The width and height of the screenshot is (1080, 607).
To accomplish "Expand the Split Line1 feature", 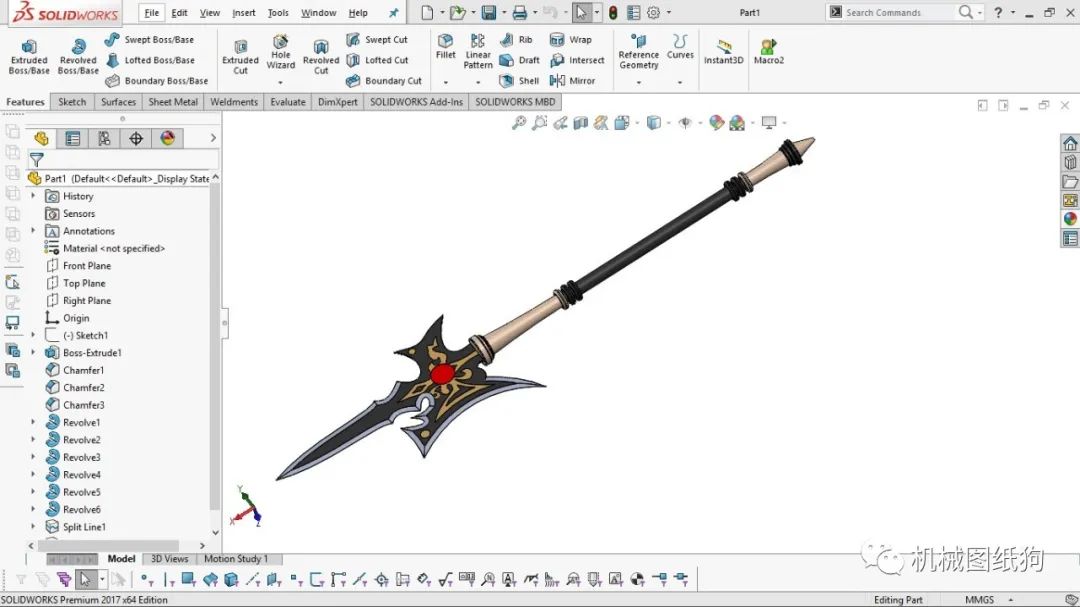I will click(33, 527).
